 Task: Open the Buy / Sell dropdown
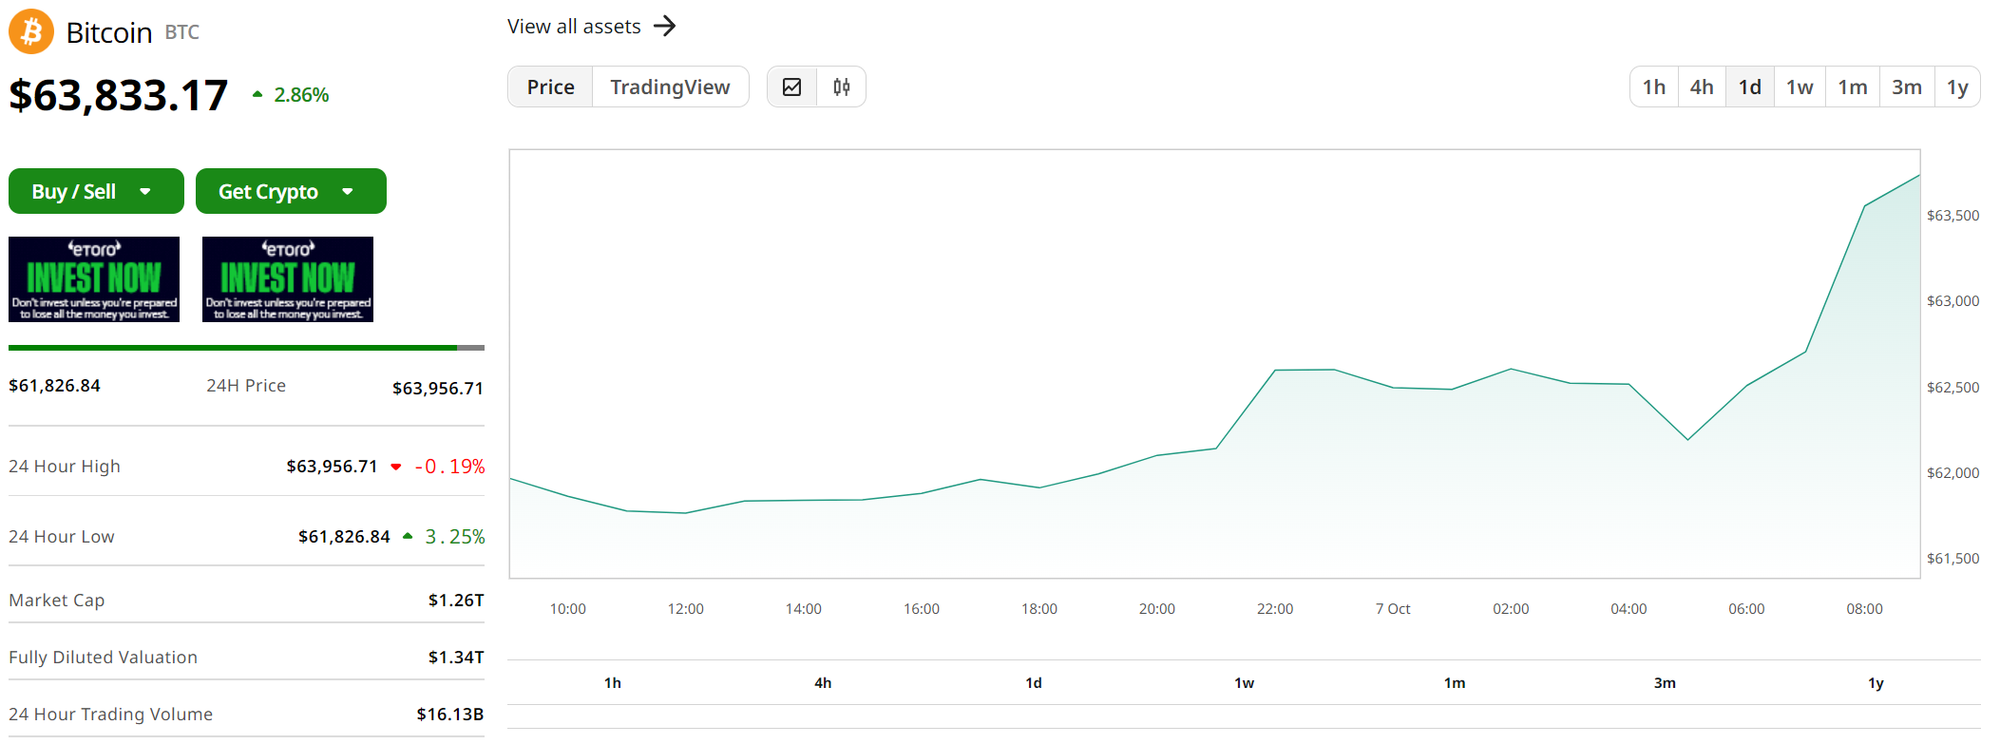pyautogui.click(x=95, y=191)
